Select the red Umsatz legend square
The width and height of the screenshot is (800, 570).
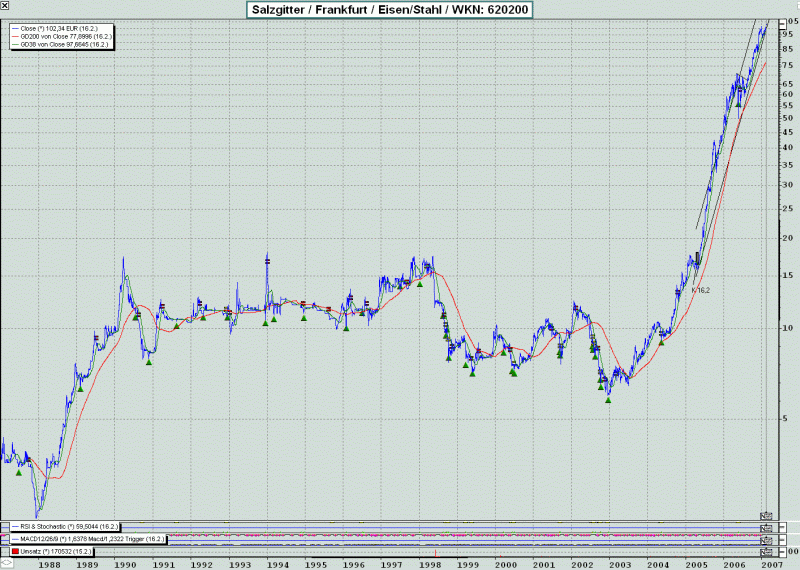(13, 551)
